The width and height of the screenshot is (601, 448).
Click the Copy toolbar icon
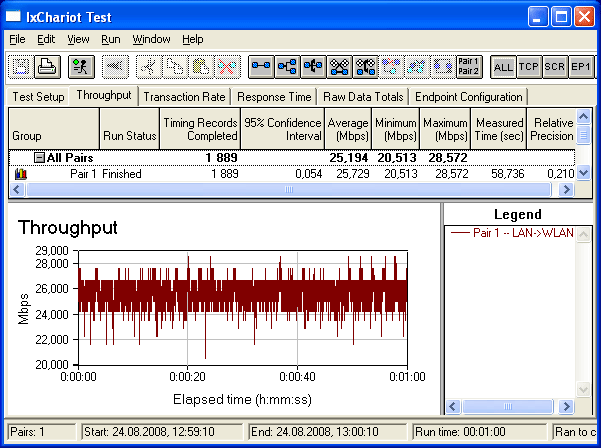(x=175, y=67)
